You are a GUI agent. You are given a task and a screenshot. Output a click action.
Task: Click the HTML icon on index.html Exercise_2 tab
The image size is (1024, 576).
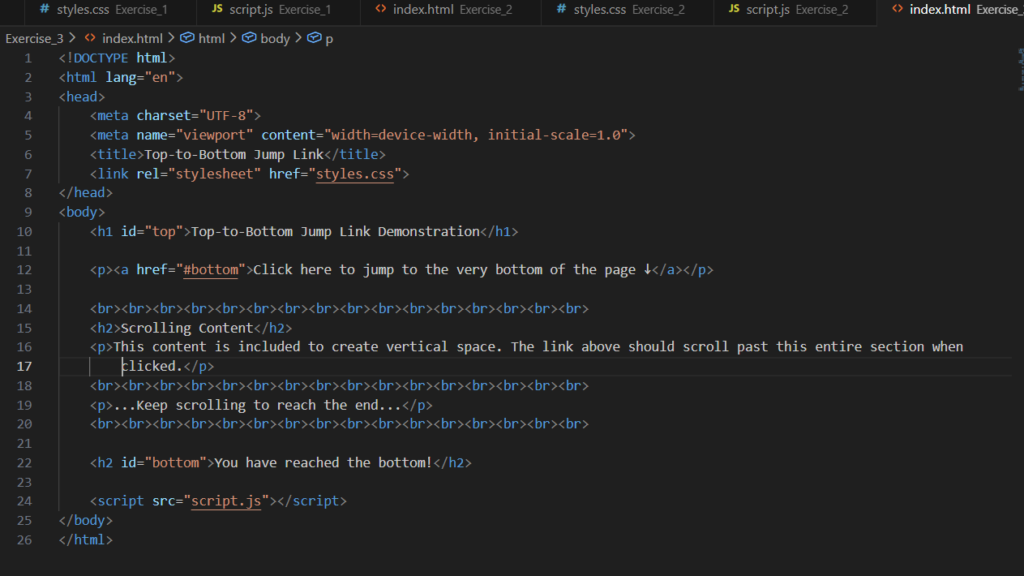(380, 9)
